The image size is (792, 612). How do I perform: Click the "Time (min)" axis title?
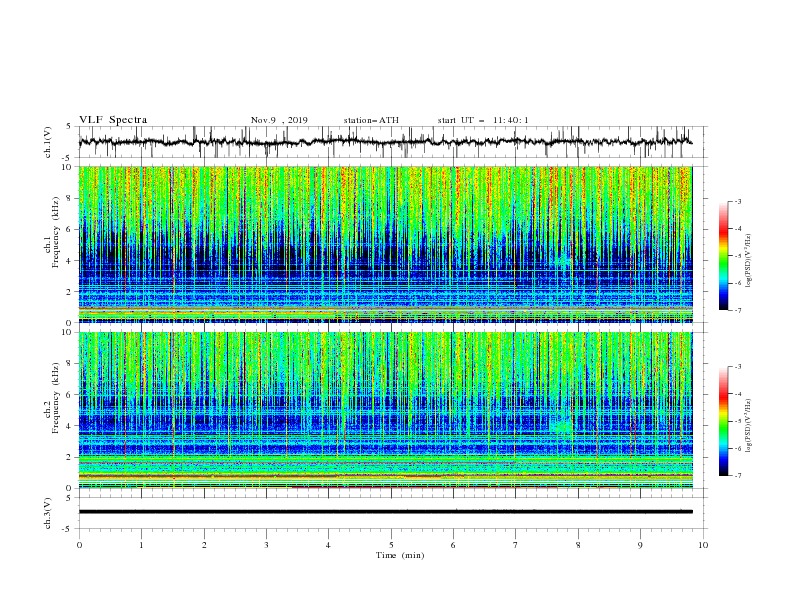(400, 555)
